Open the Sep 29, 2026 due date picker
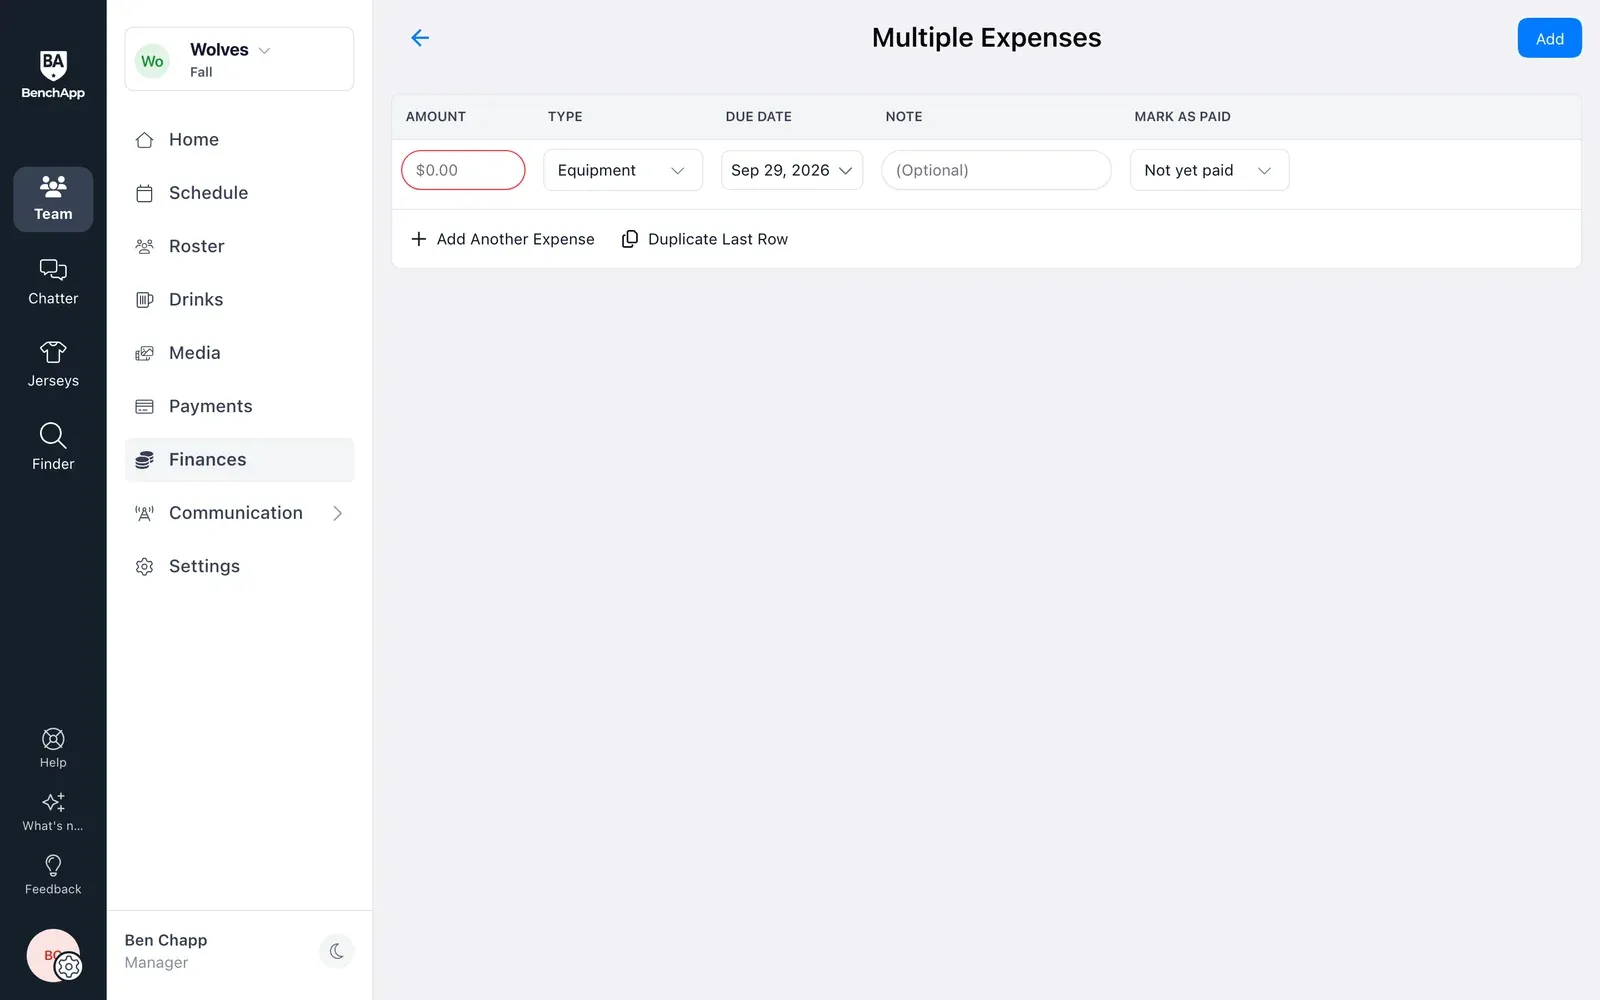This screenshot has width=1600, height=1000. click(x=792, y=170)
